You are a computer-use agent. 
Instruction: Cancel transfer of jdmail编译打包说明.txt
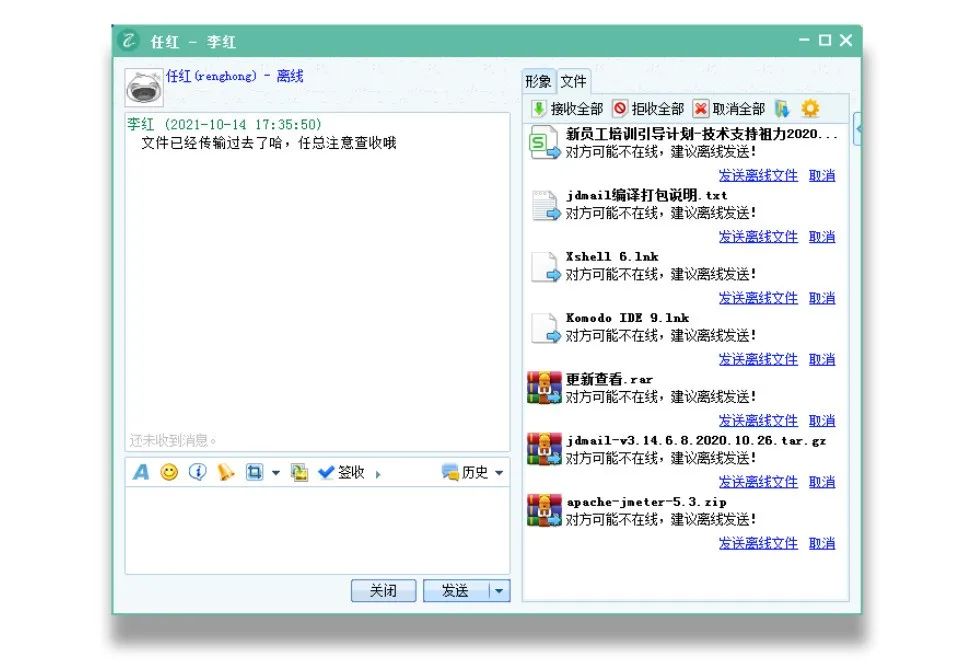822,237
